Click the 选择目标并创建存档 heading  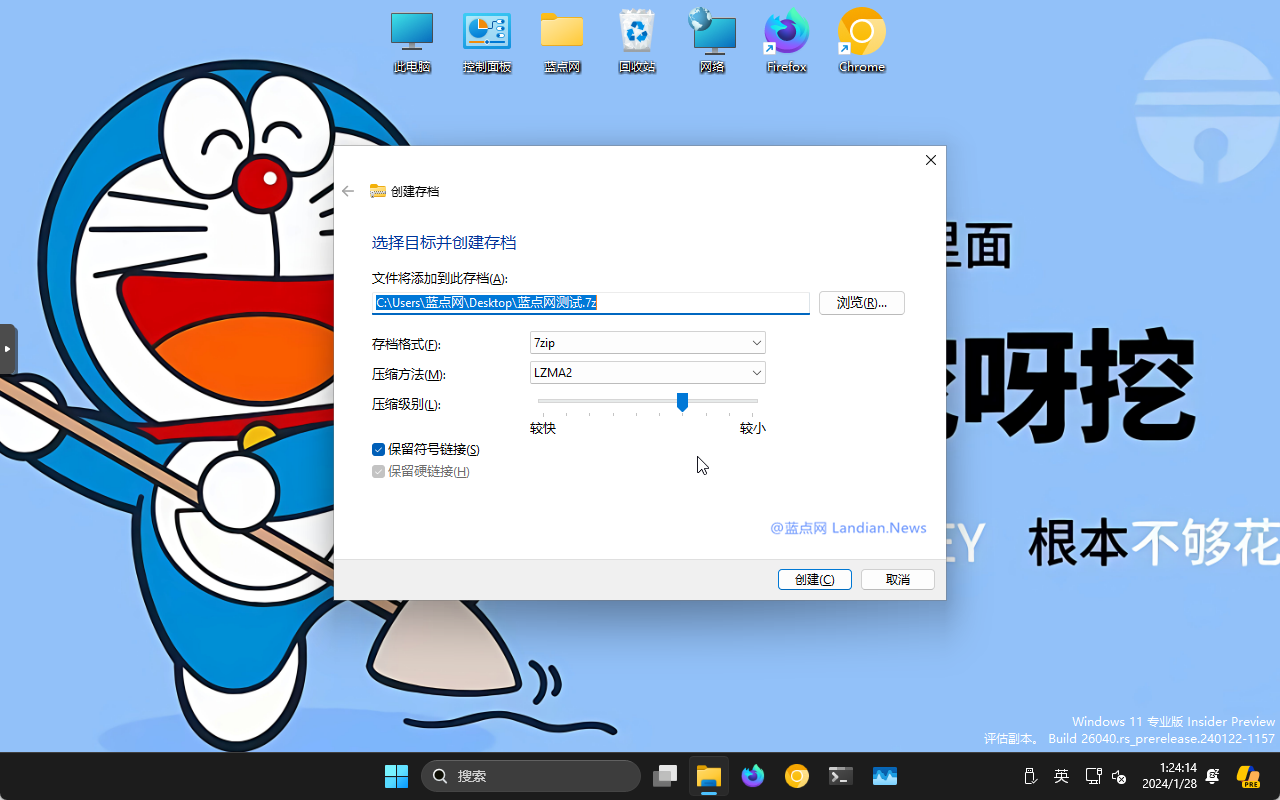point(444,243)
